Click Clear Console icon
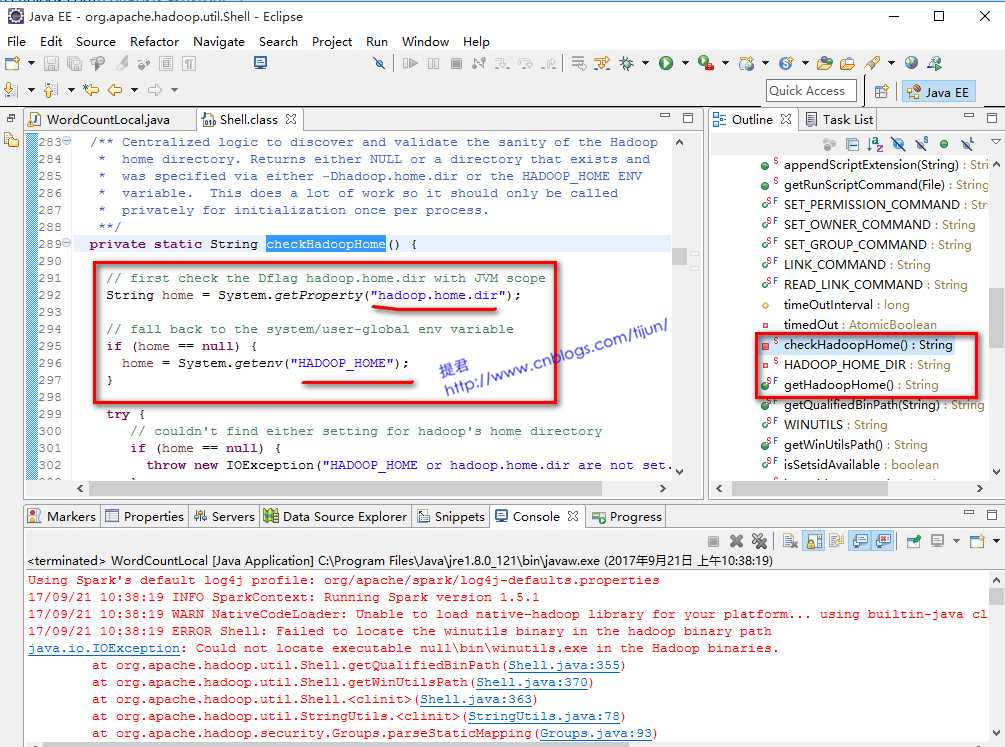 (790, 541)
